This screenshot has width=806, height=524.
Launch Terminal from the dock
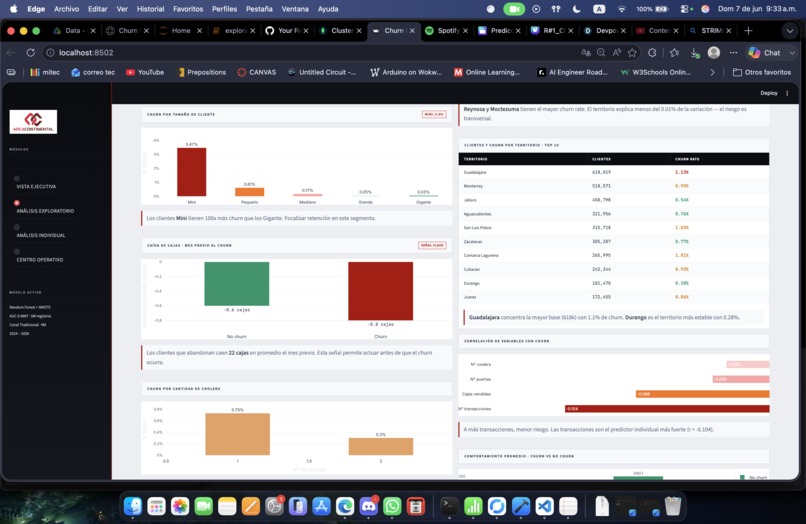pos(449,507)
